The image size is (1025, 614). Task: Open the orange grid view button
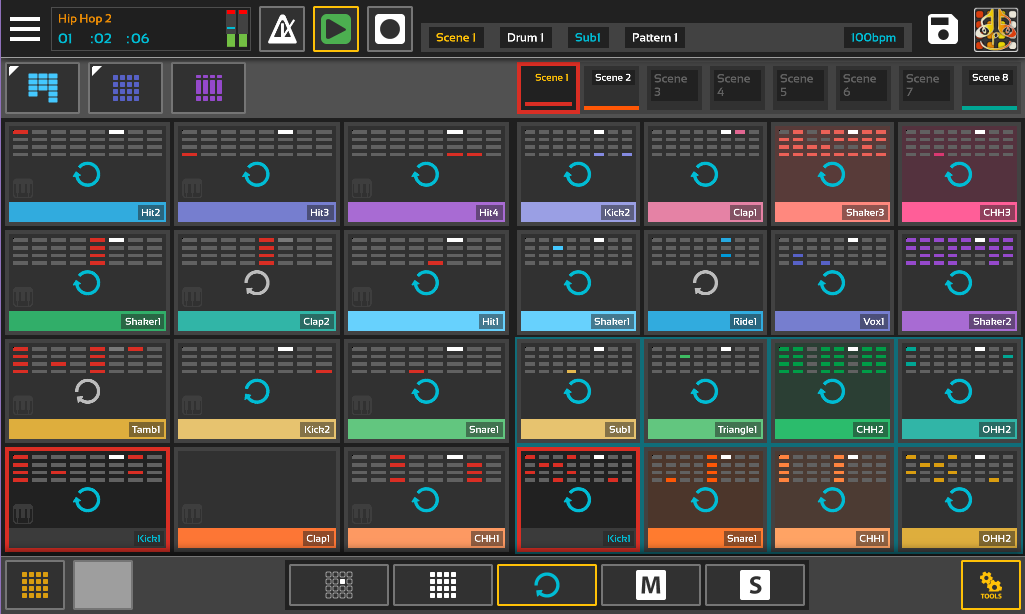coord(35,585)
